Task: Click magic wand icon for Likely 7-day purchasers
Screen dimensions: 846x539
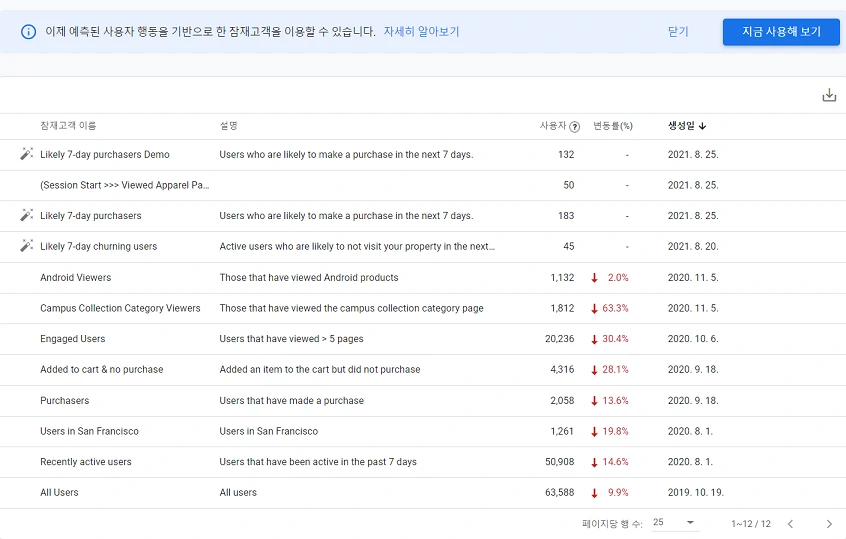Action: tap(26, 215)
